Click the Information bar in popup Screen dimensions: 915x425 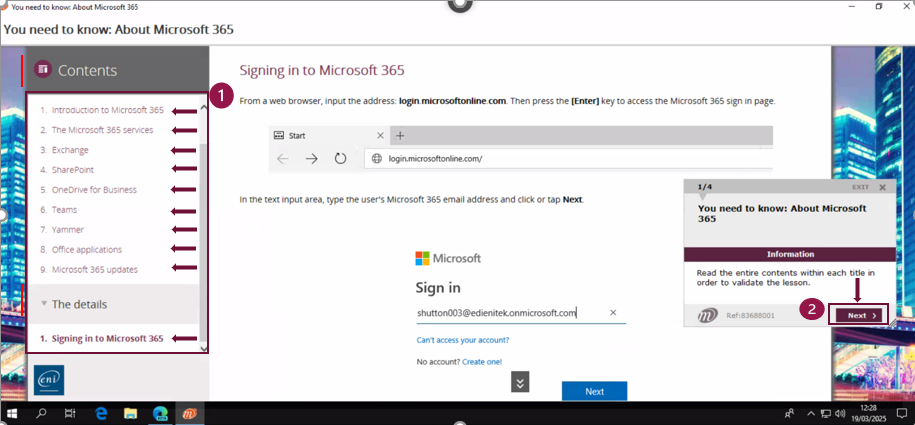[790, 254]
